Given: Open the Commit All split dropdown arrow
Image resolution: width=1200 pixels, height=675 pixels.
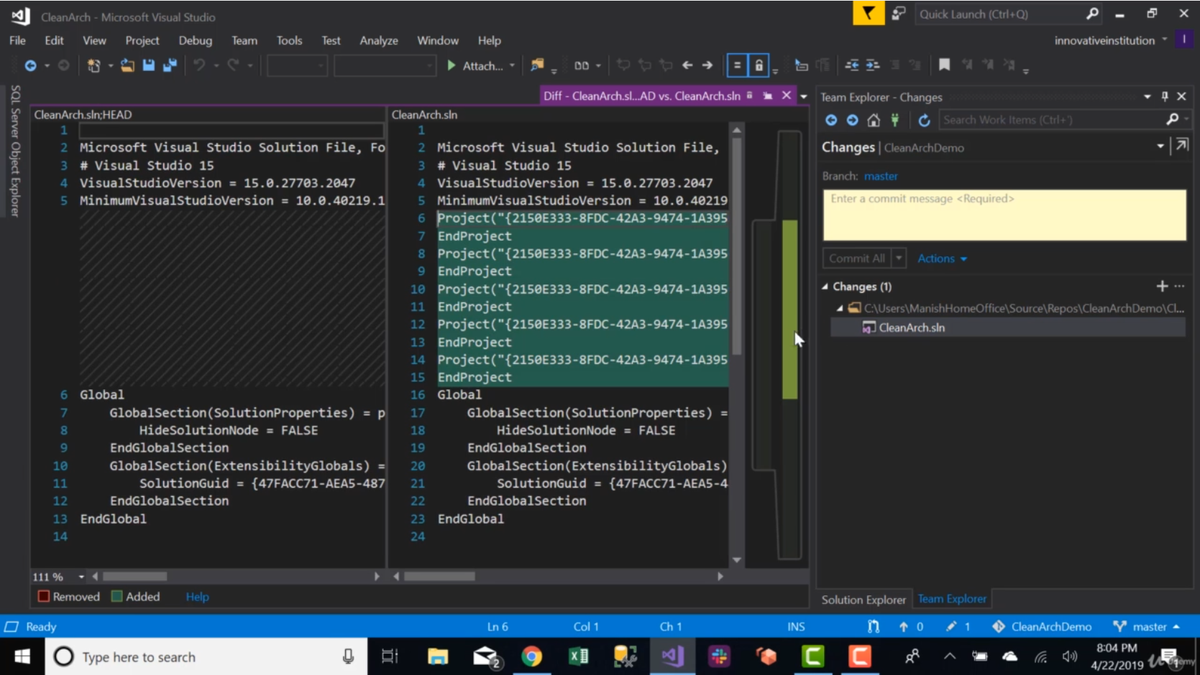Looking at the screenshot, I should click(899, 258).
